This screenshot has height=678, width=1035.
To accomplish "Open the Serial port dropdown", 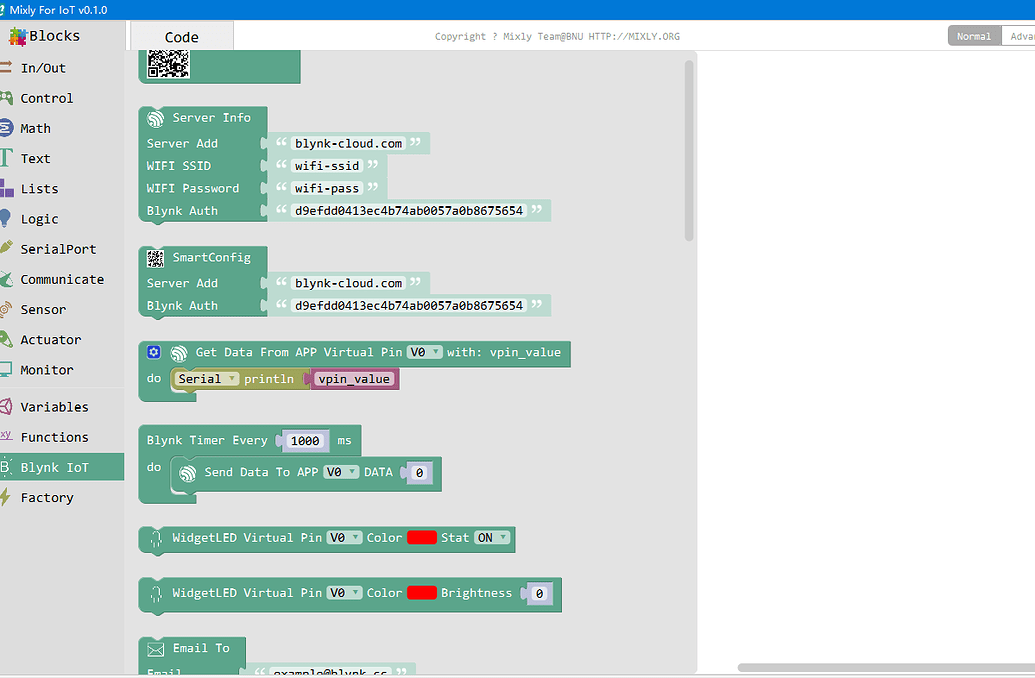I will coord(205,379).
